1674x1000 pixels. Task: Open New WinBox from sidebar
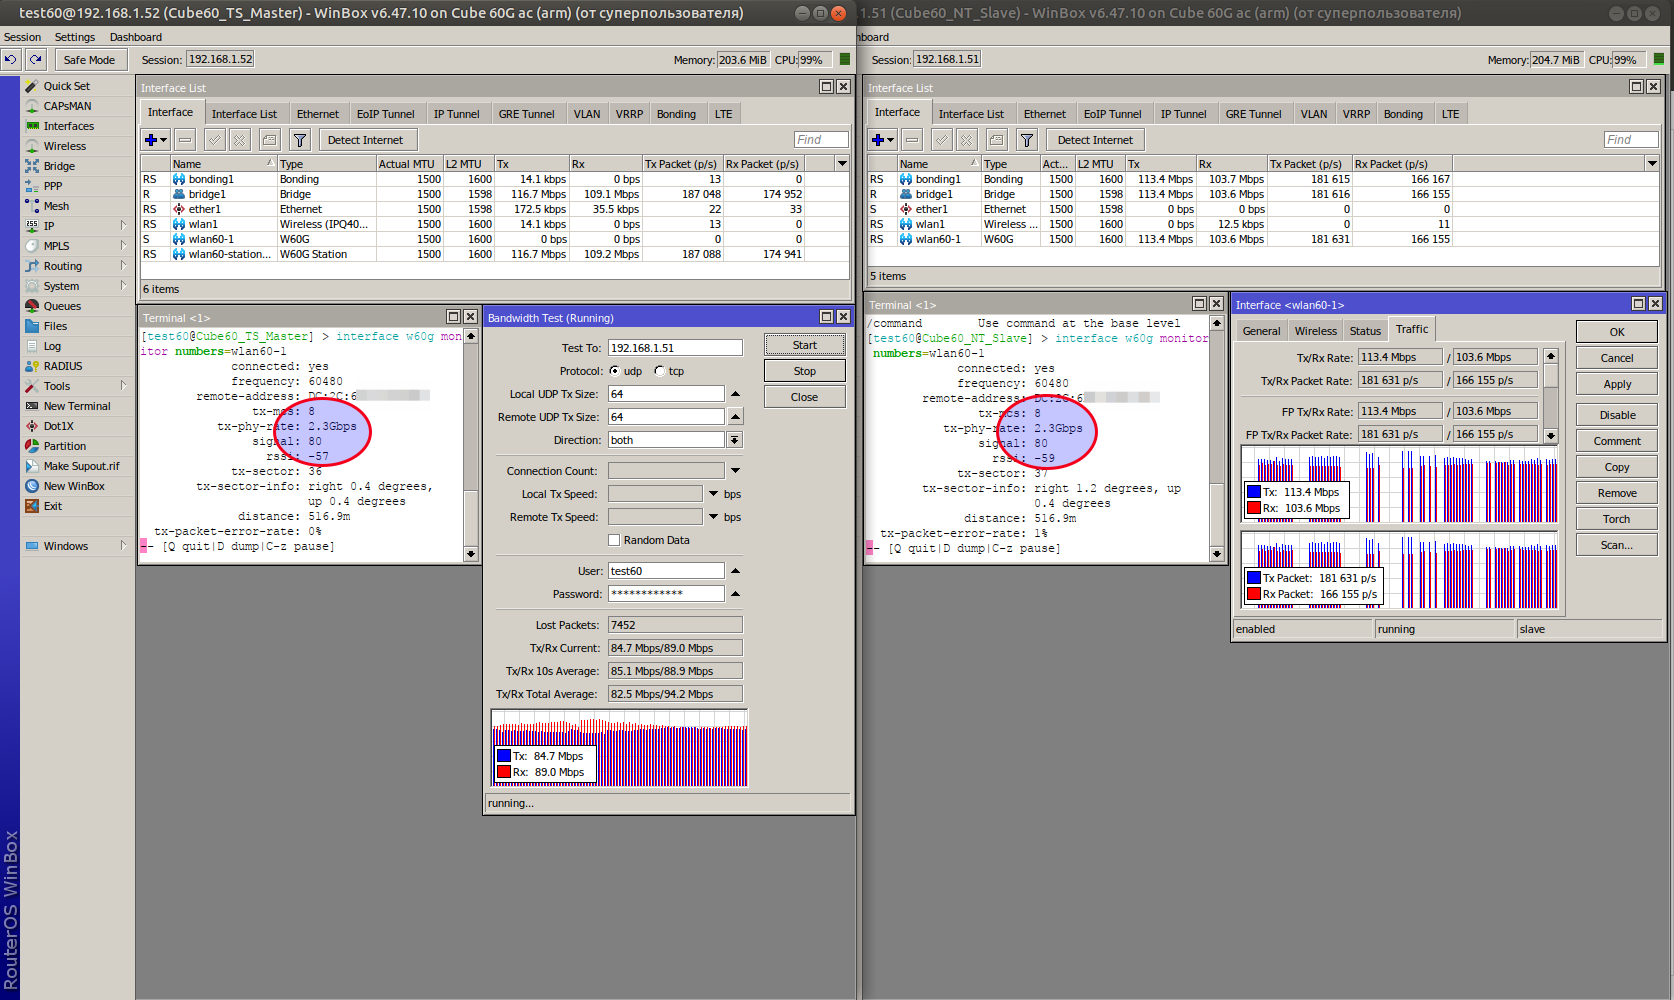click(73, 486)
